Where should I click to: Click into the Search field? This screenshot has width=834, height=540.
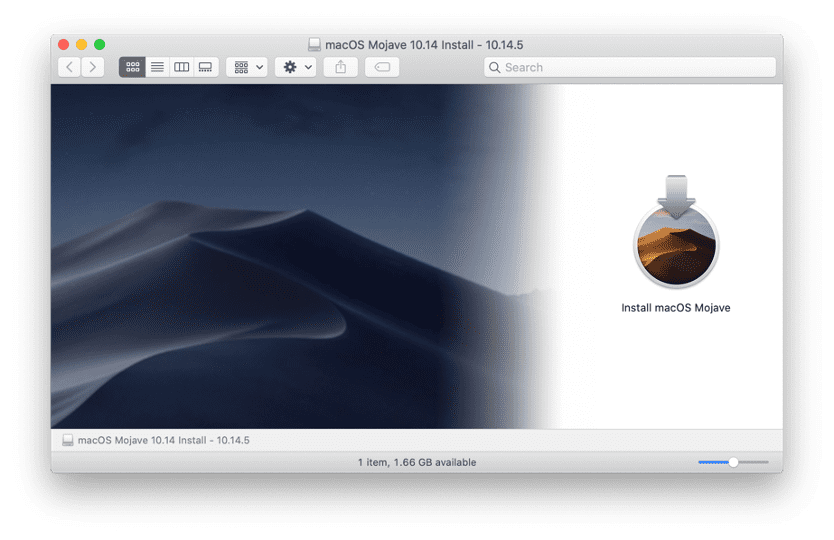(630, 68)
